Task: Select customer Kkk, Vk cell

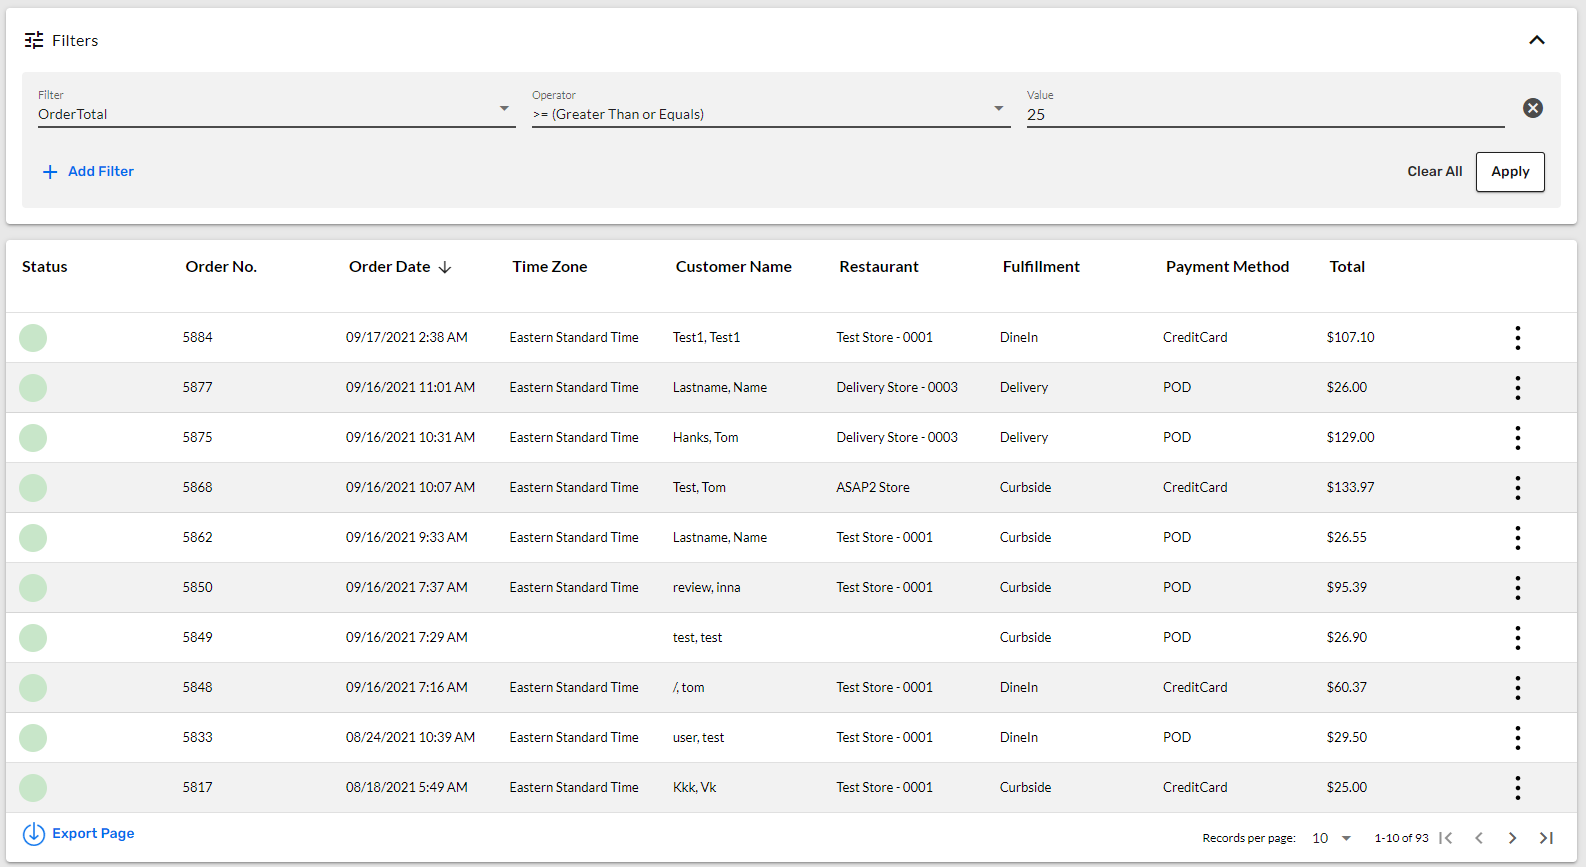Action: pos(695,787)
